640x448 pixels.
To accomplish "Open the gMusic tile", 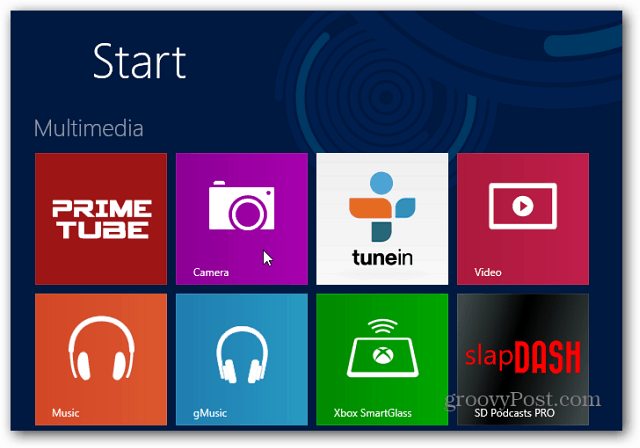I will [242, 359].
